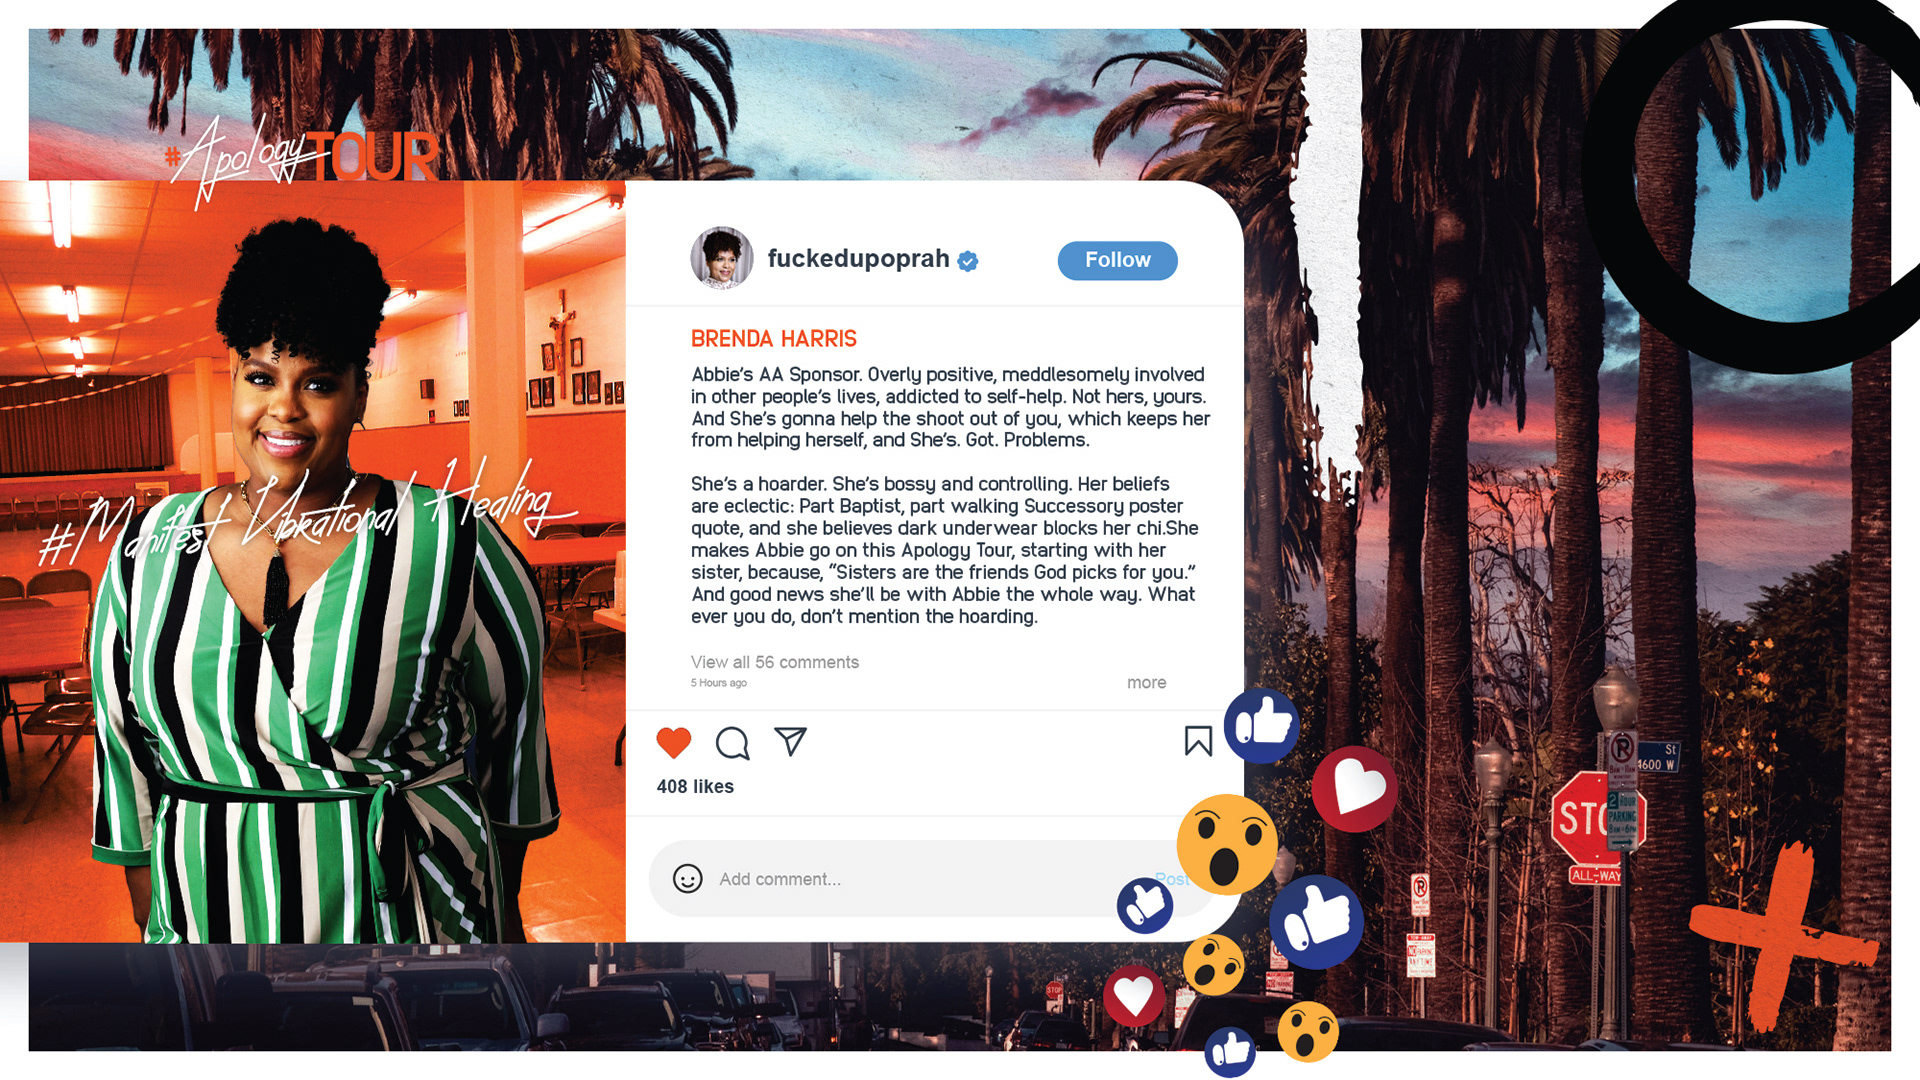Open the fuckedupoprah profile picture

(721, 258)
